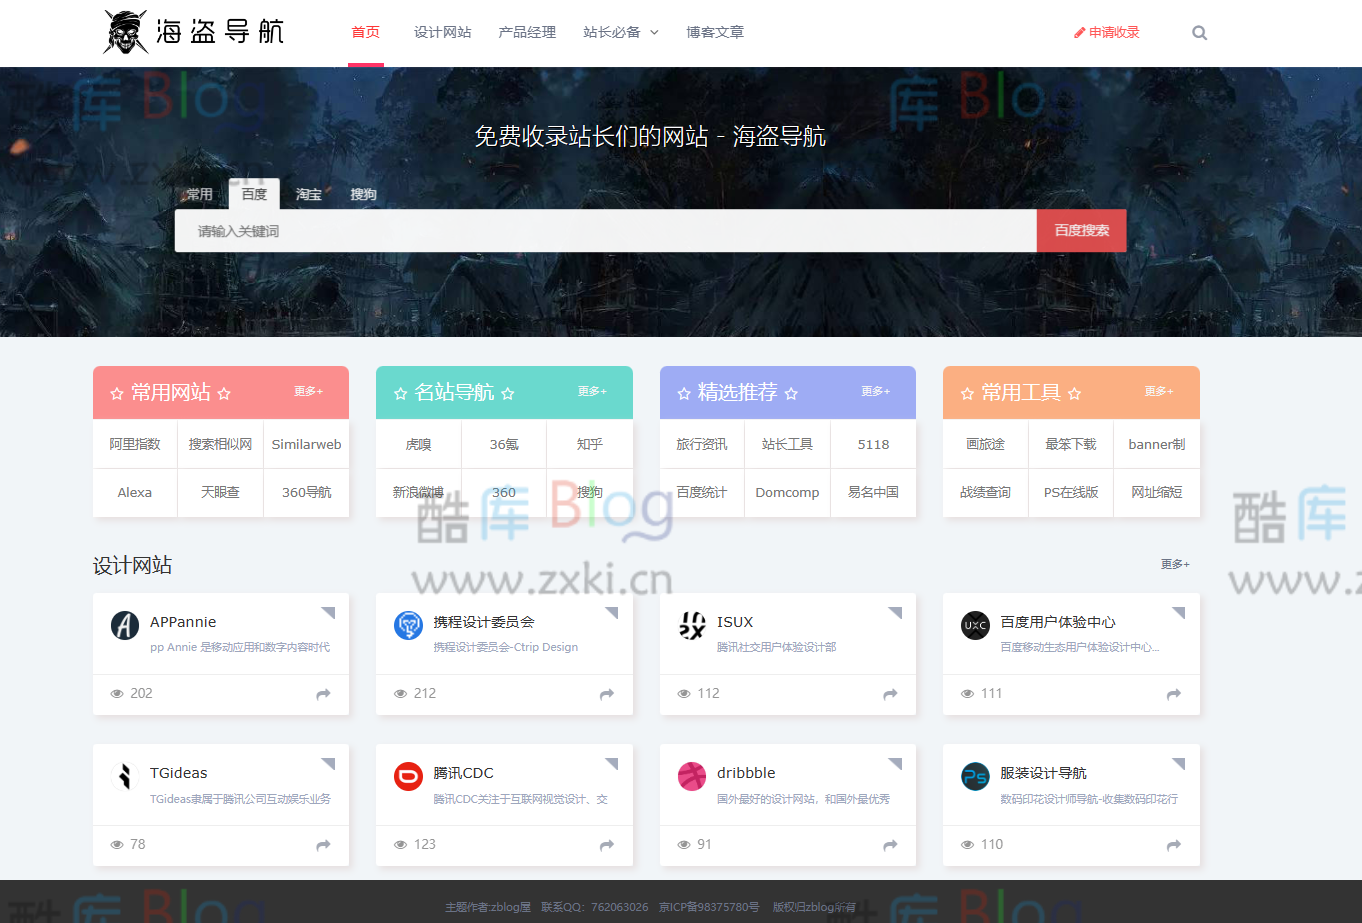1362x923 pixels.
Task: Switch to the 搜狗 search tab
Action: (362, 194)
